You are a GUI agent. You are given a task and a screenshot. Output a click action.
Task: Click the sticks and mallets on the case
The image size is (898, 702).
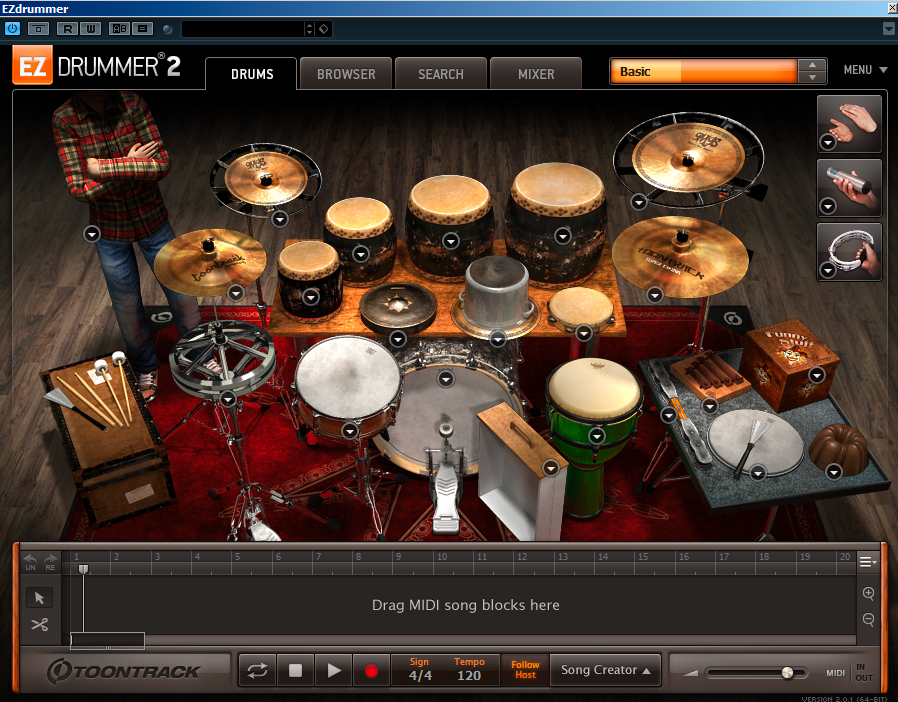pyautogui.click(x=94, y=392)
